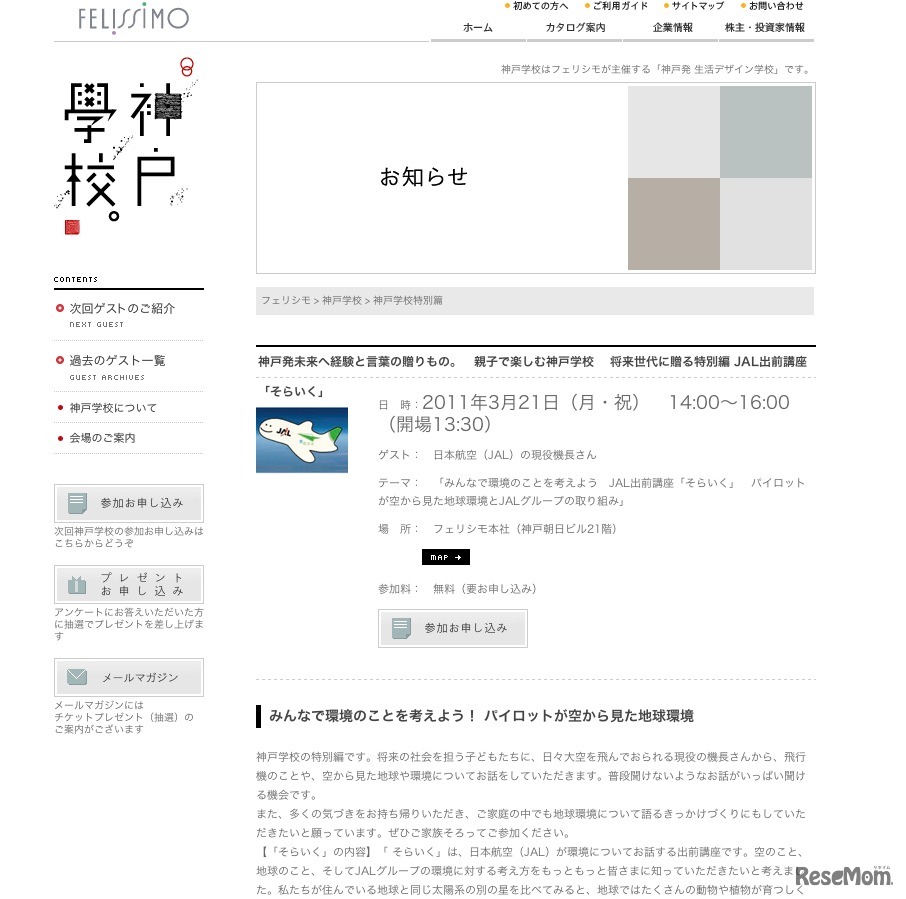This screenshot has height=899, width=906.
Task: Click the JAL airplane illustration thumbnail
Action: tap(301, 440)
